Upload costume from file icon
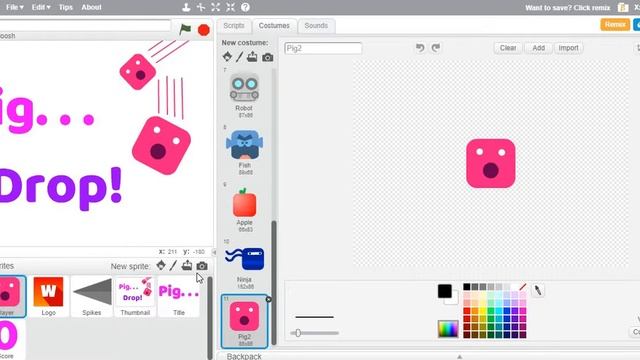Screen dimensions: 640x360 252,57
